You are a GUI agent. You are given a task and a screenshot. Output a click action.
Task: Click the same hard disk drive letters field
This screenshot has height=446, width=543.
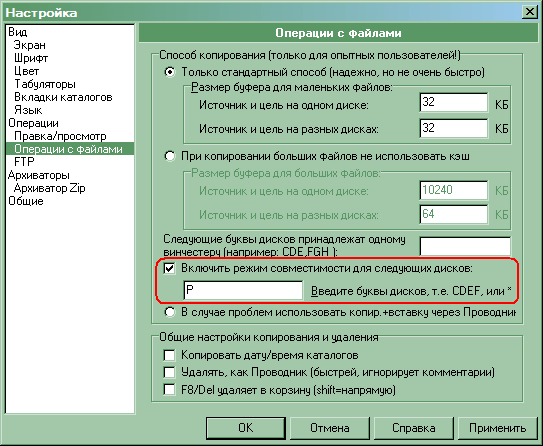(x=465, y=246)
